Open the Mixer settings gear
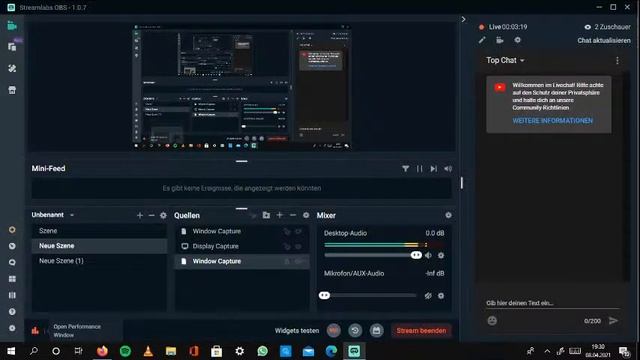This screenshot has width=640, height=360. [448, 215]
